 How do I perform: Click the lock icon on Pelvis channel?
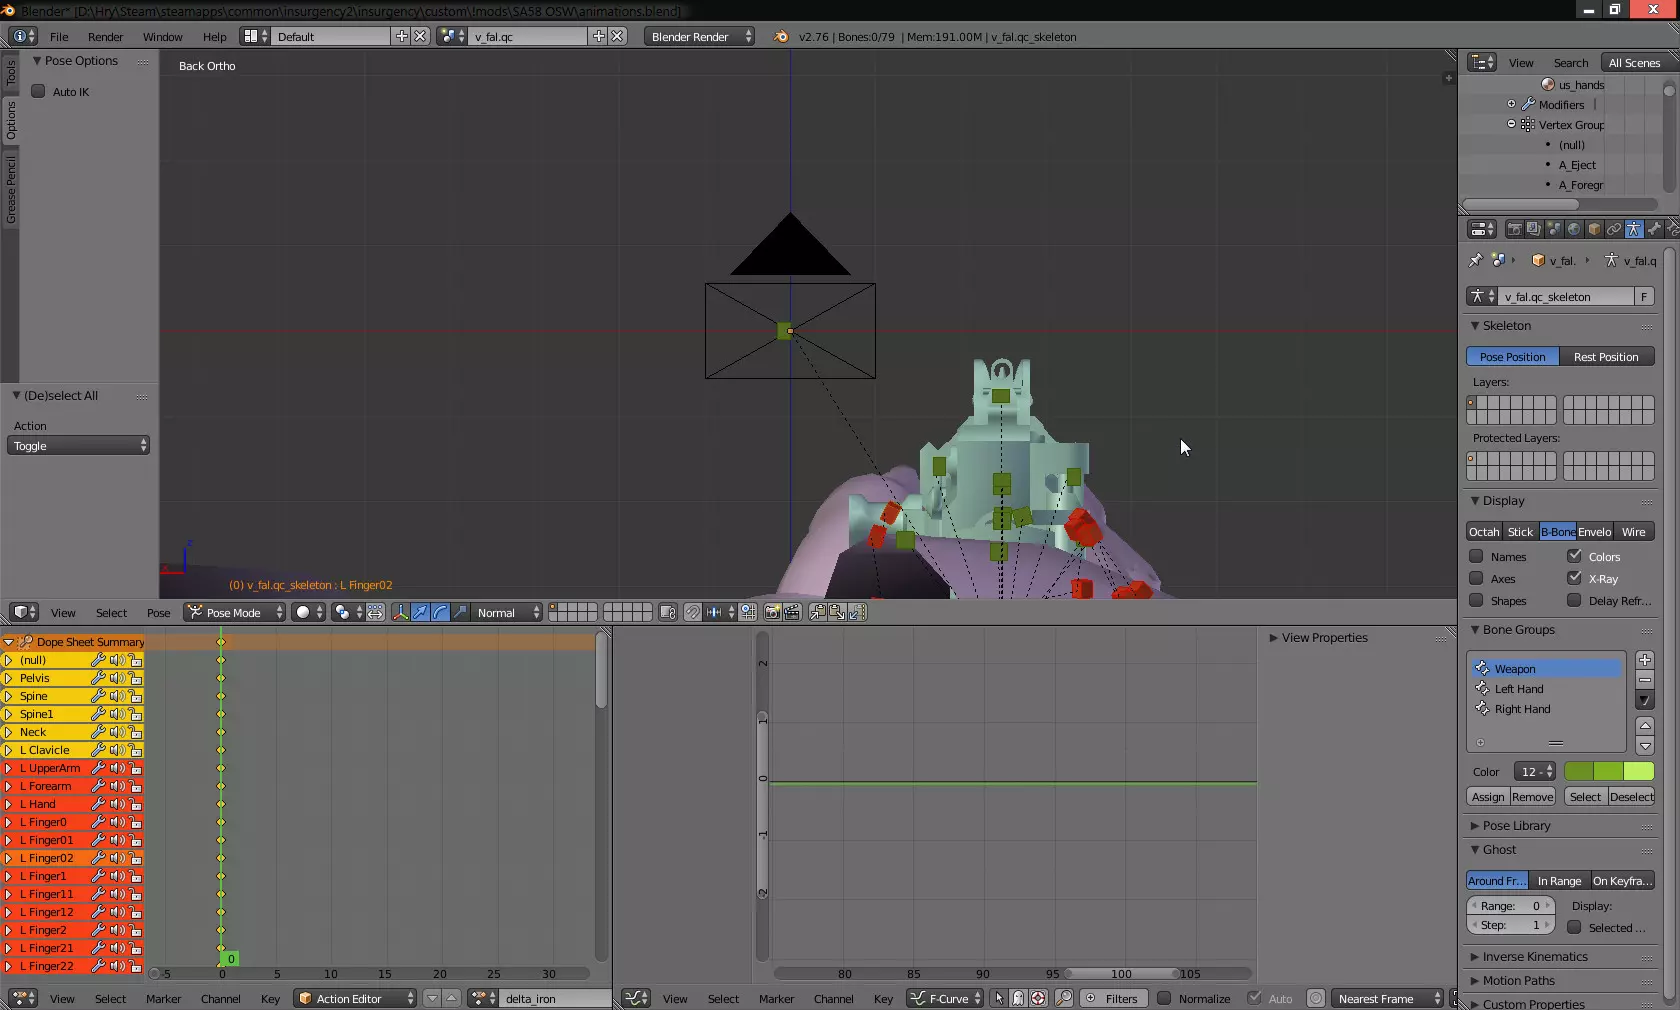135,678
